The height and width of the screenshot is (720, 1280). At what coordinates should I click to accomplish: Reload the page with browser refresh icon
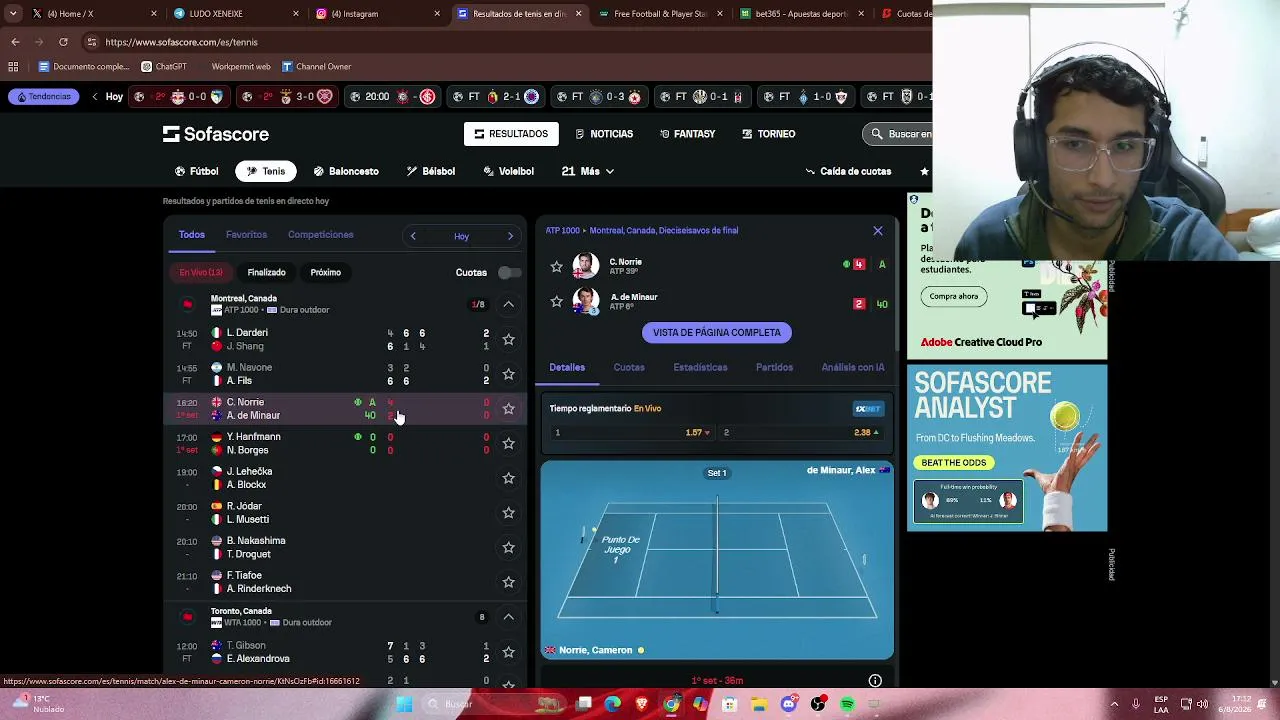[x=63, y=42]
